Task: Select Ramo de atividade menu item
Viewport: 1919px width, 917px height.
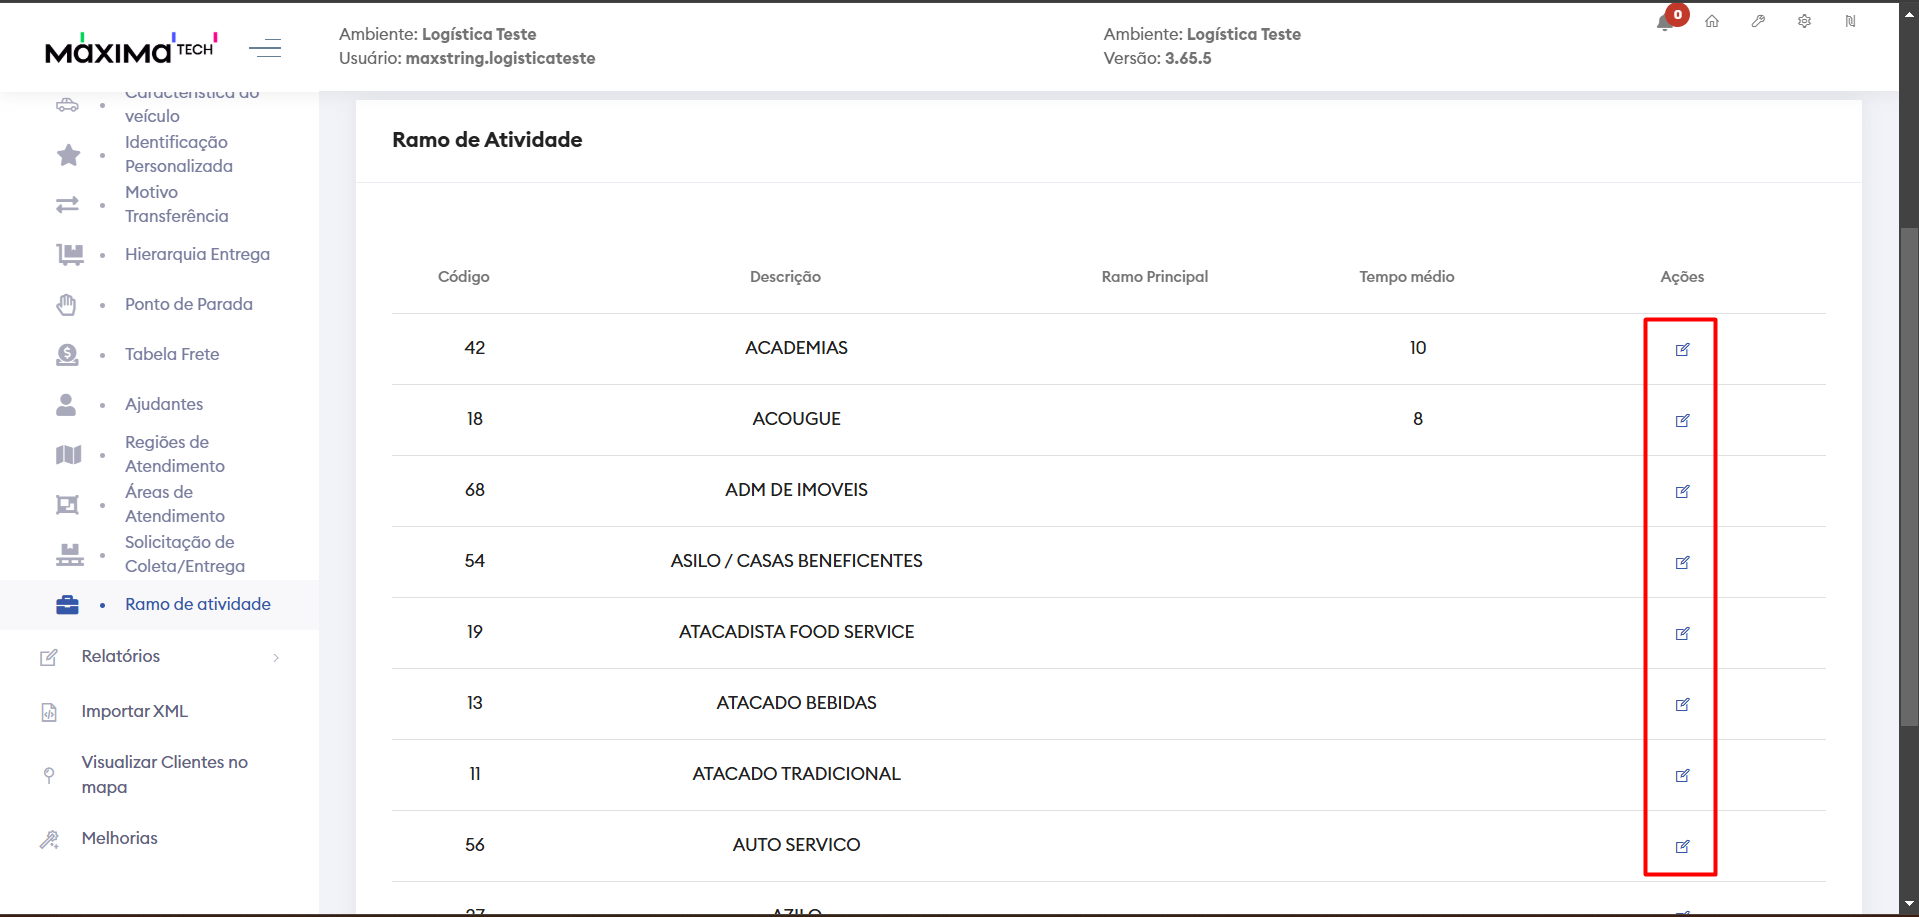Action: click(x=198, y=604)
